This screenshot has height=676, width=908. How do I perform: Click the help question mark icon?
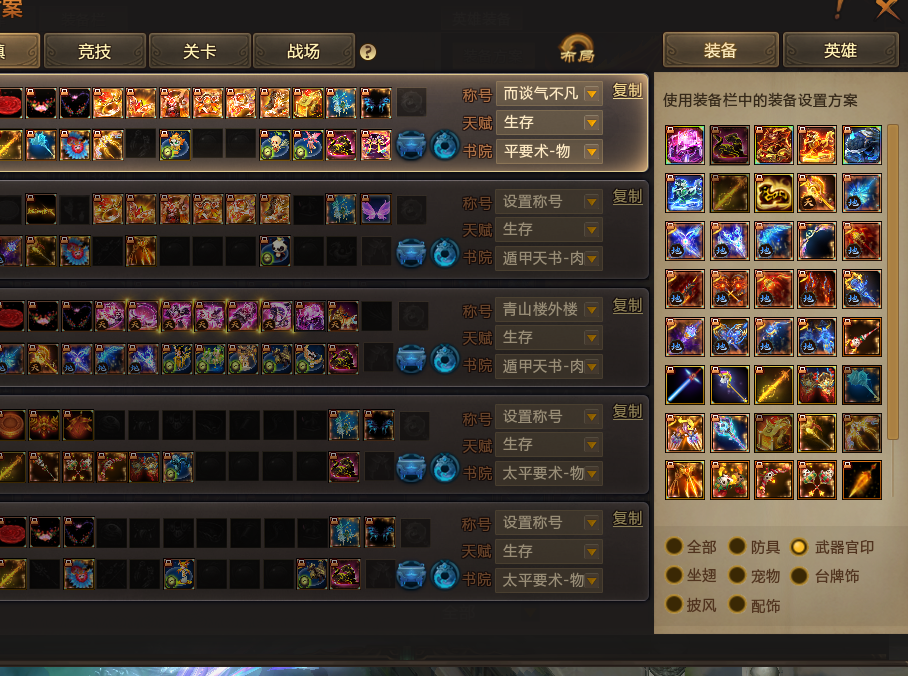[x=368, y=52]
